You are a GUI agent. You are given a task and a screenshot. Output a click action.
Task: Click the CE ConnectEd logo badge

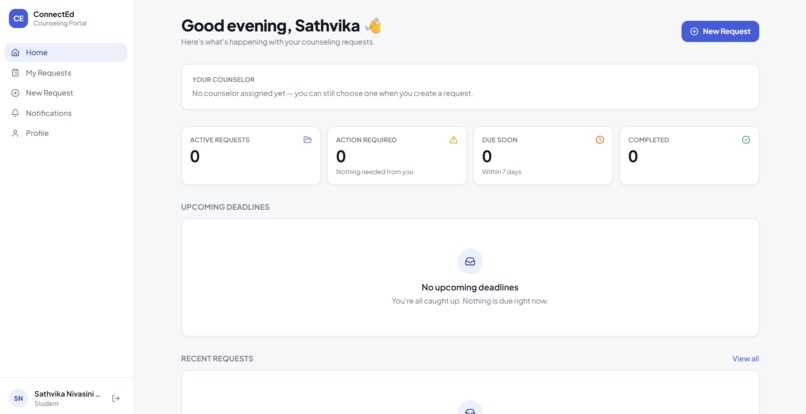pos(19,19)
